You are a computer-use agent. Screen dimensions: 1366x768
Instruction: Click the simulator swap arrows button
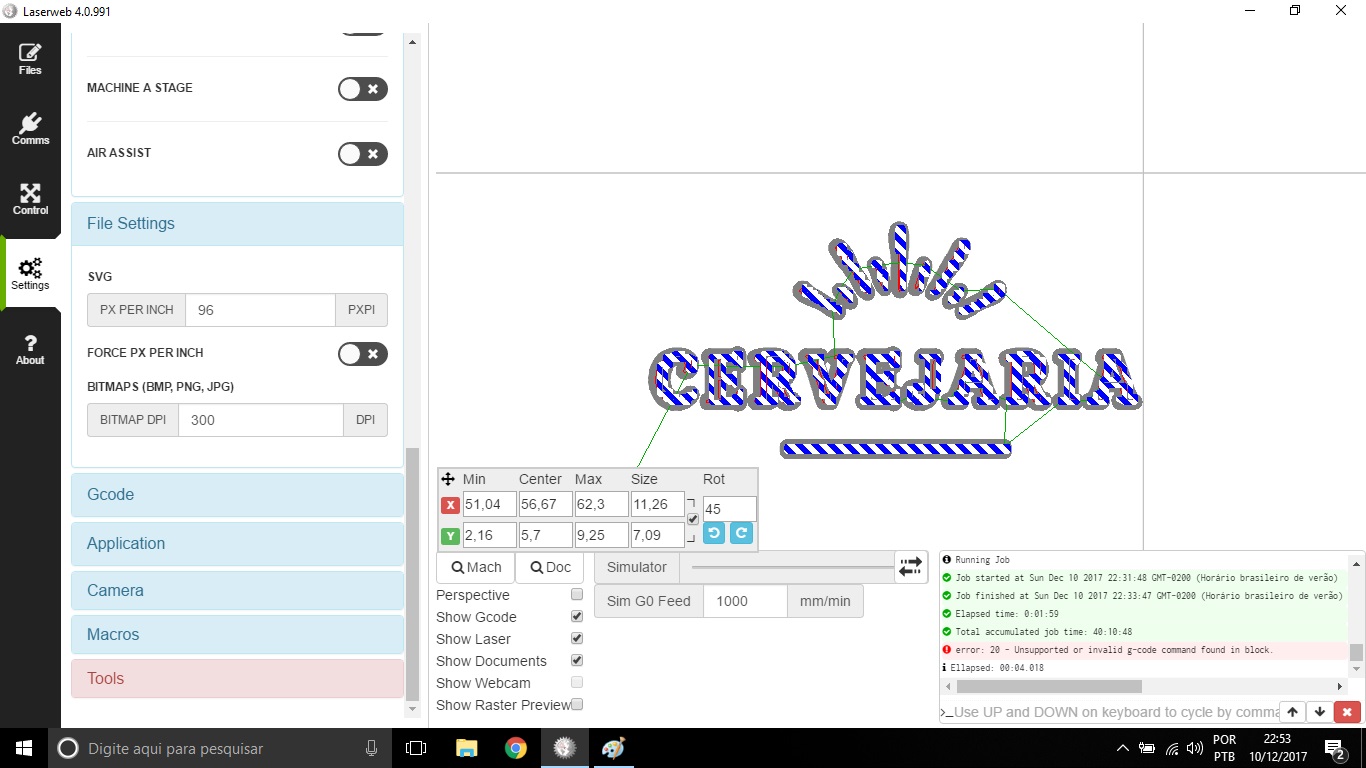click(910, 567)
